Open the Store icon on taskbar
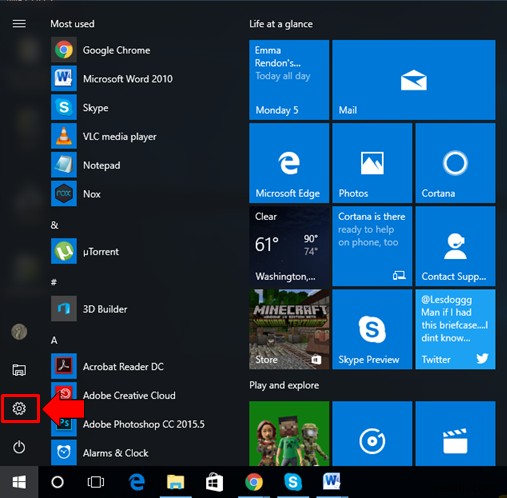Viewport: 507px width, 498px height. pos(214,482)
